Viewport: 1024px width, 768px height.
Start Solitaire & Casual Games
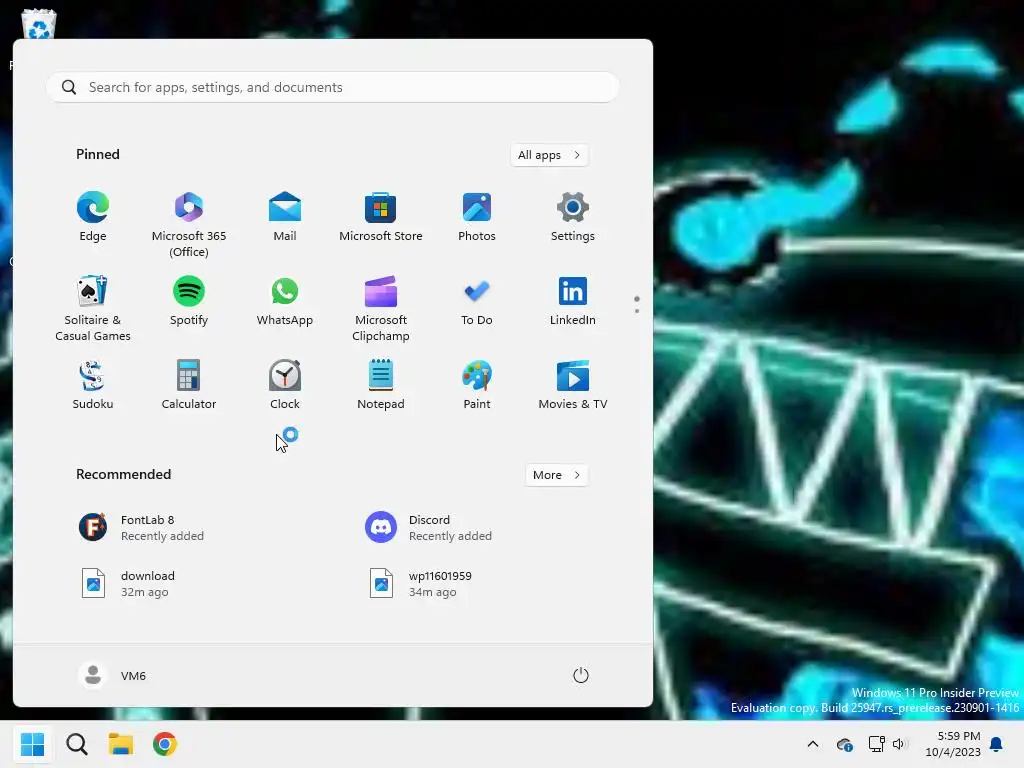pos(93,308)
